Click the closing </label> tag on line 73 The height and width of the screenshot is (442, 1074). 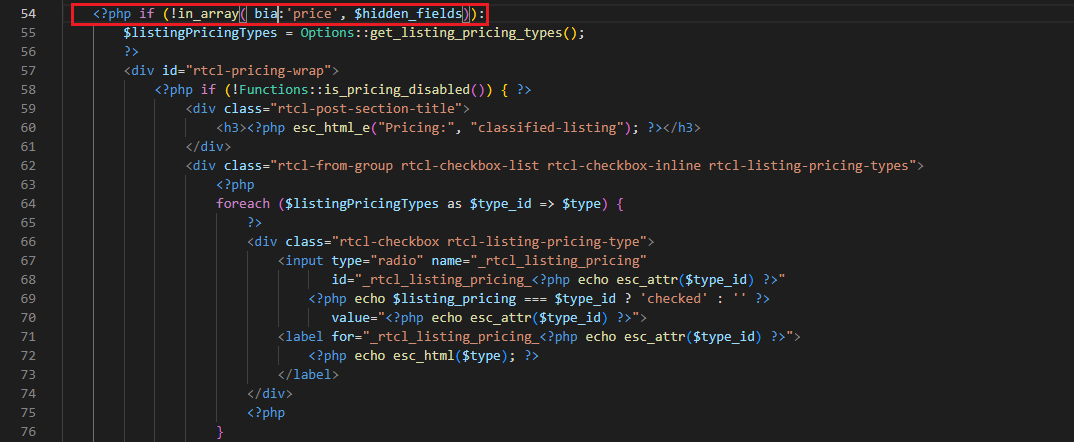[308, 375]
